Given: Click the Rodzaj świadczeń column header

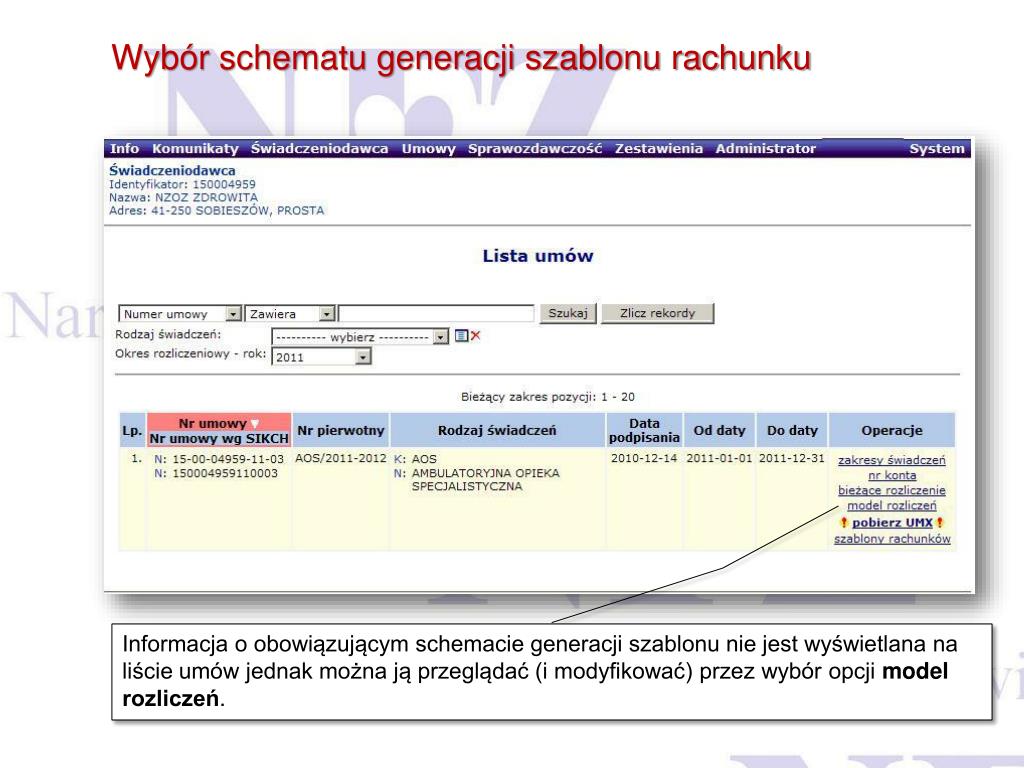Looking at the screenshot, I should tap(497, 430).
